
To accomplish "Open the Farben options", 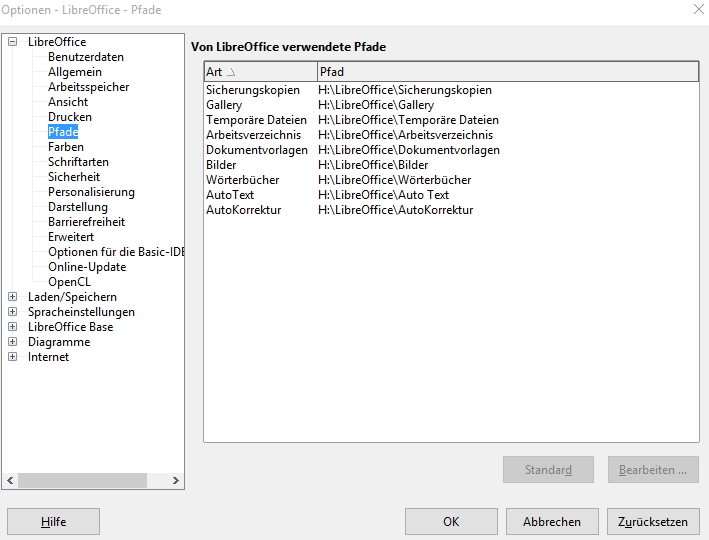I will point(66,147).
